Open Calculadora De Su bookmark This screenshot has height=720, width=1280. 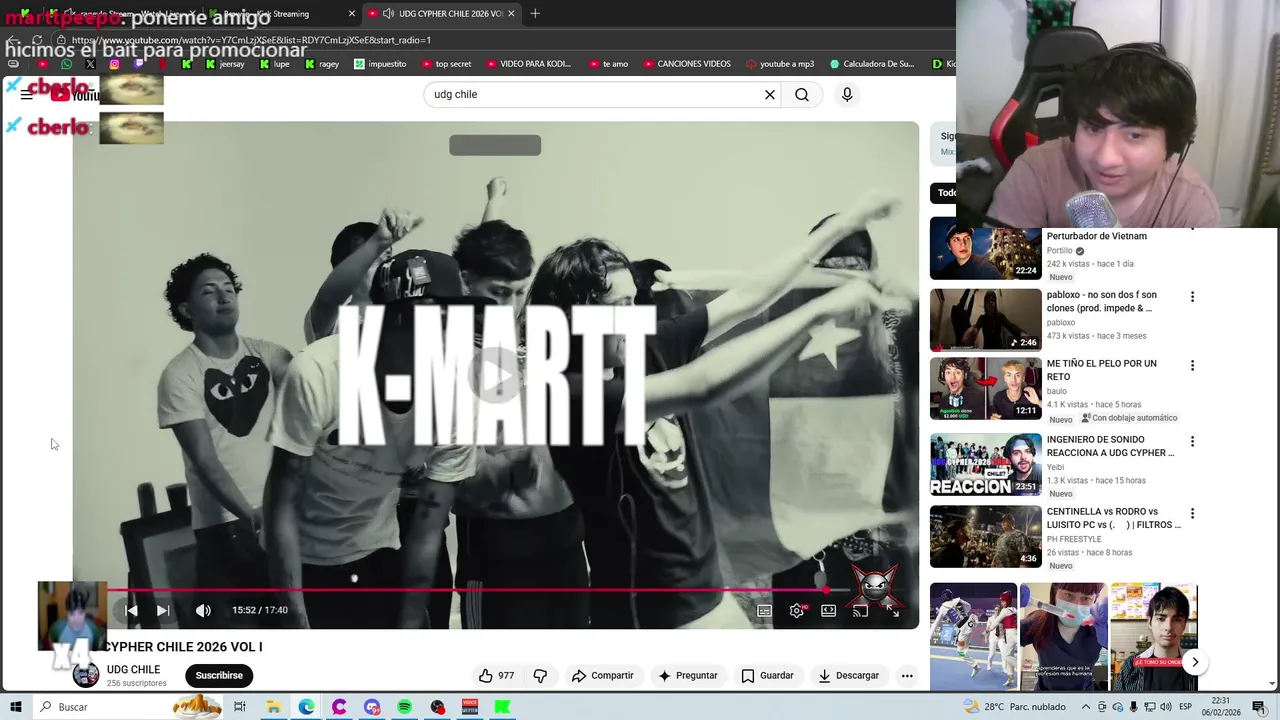pos(871,64)
